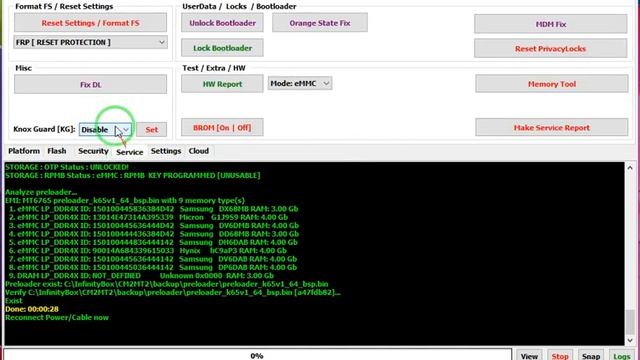Click the 'Verify C:\InfinityBox' log line

point(173,292)
